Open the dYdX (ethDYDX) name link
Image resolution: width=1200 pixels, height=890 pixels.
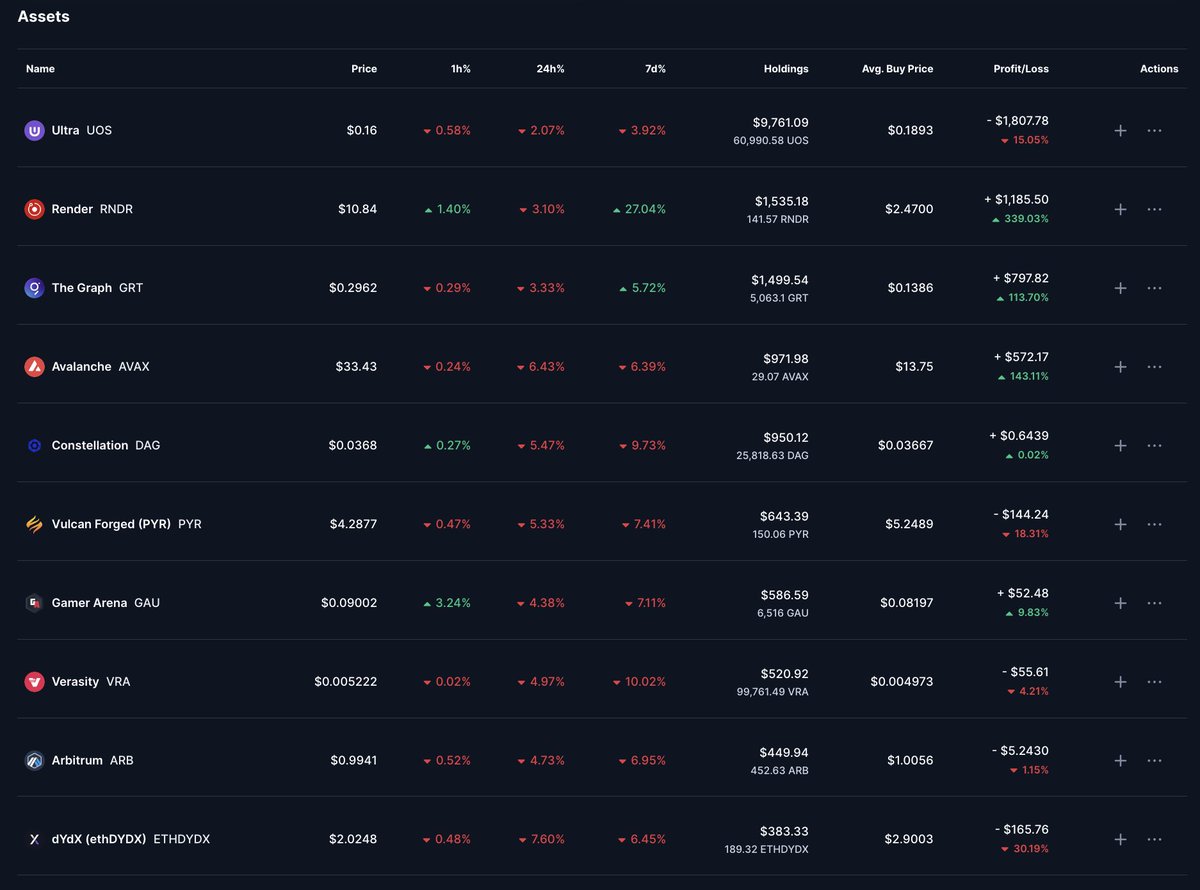pos(99,839)
